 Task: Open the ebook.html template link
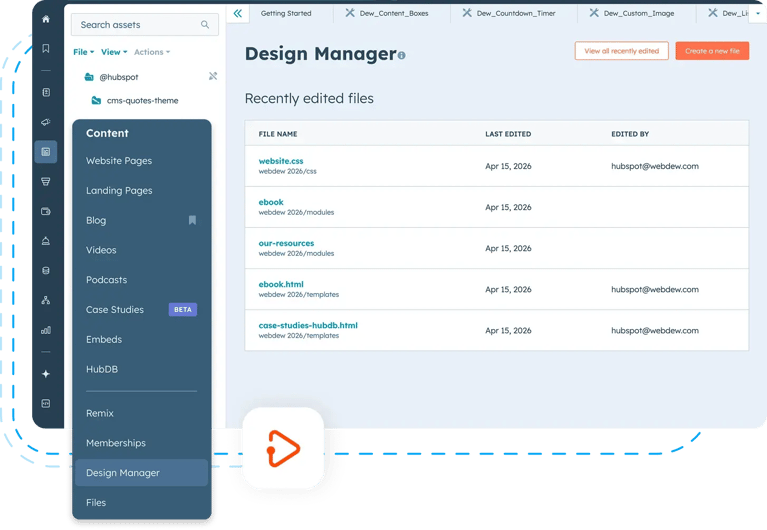(x=281, y=284)
